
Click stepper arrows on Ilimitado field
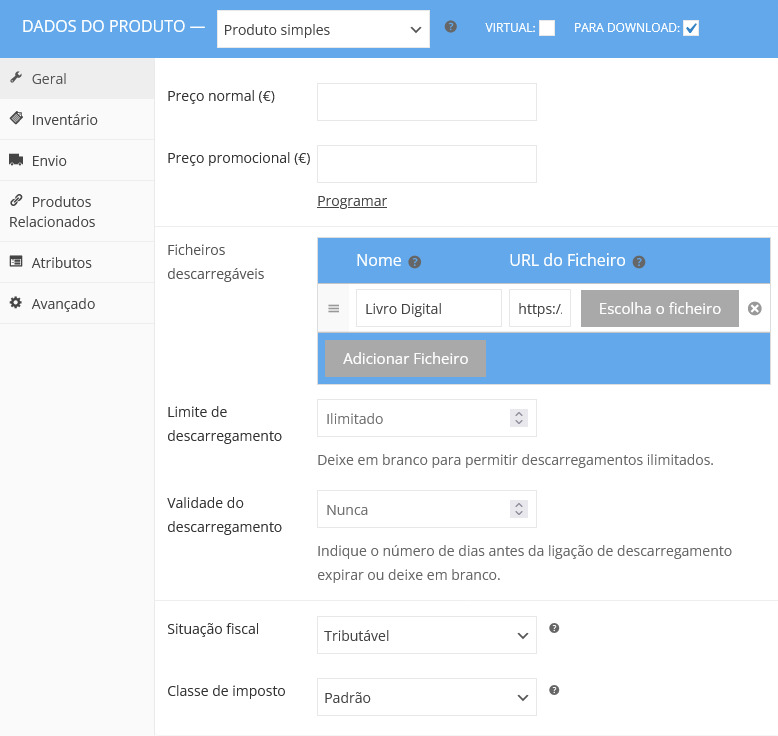519,418
